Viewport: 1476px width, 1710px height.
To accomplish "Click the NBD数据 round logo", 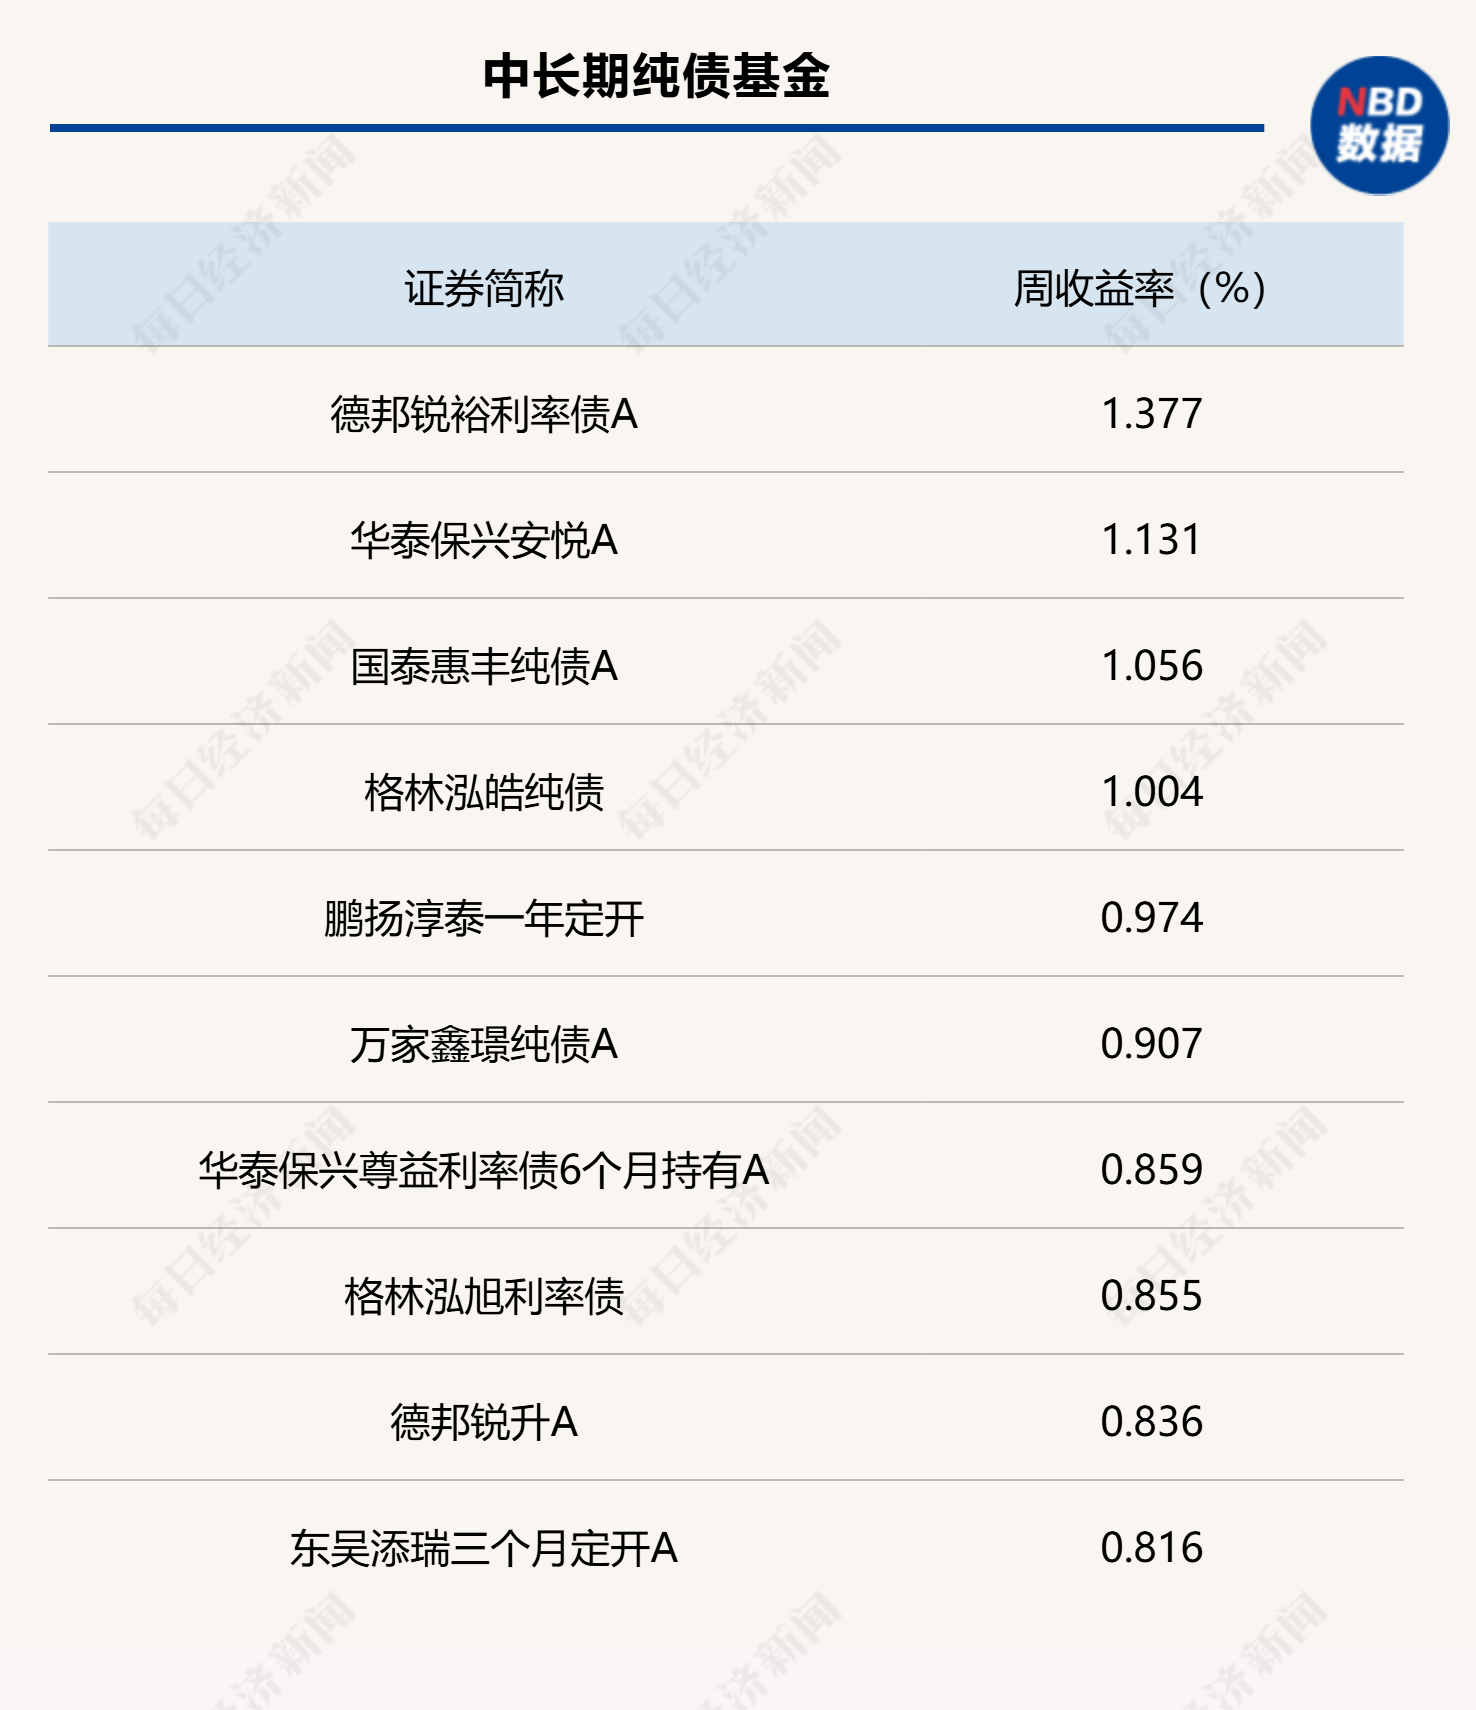I will [1379, 125].
